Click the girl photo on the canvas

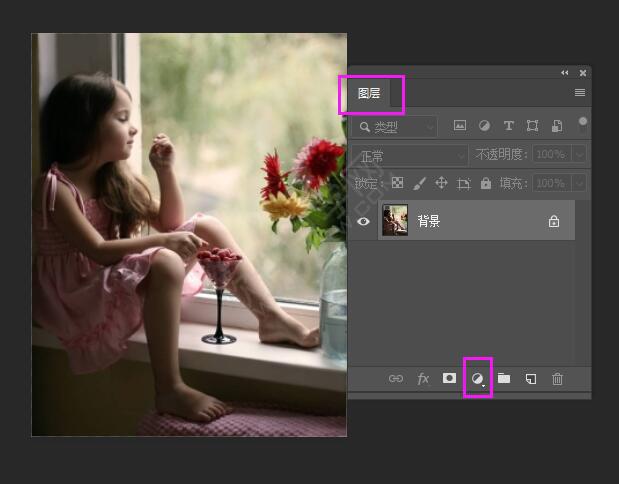click(x=189, y=235)
